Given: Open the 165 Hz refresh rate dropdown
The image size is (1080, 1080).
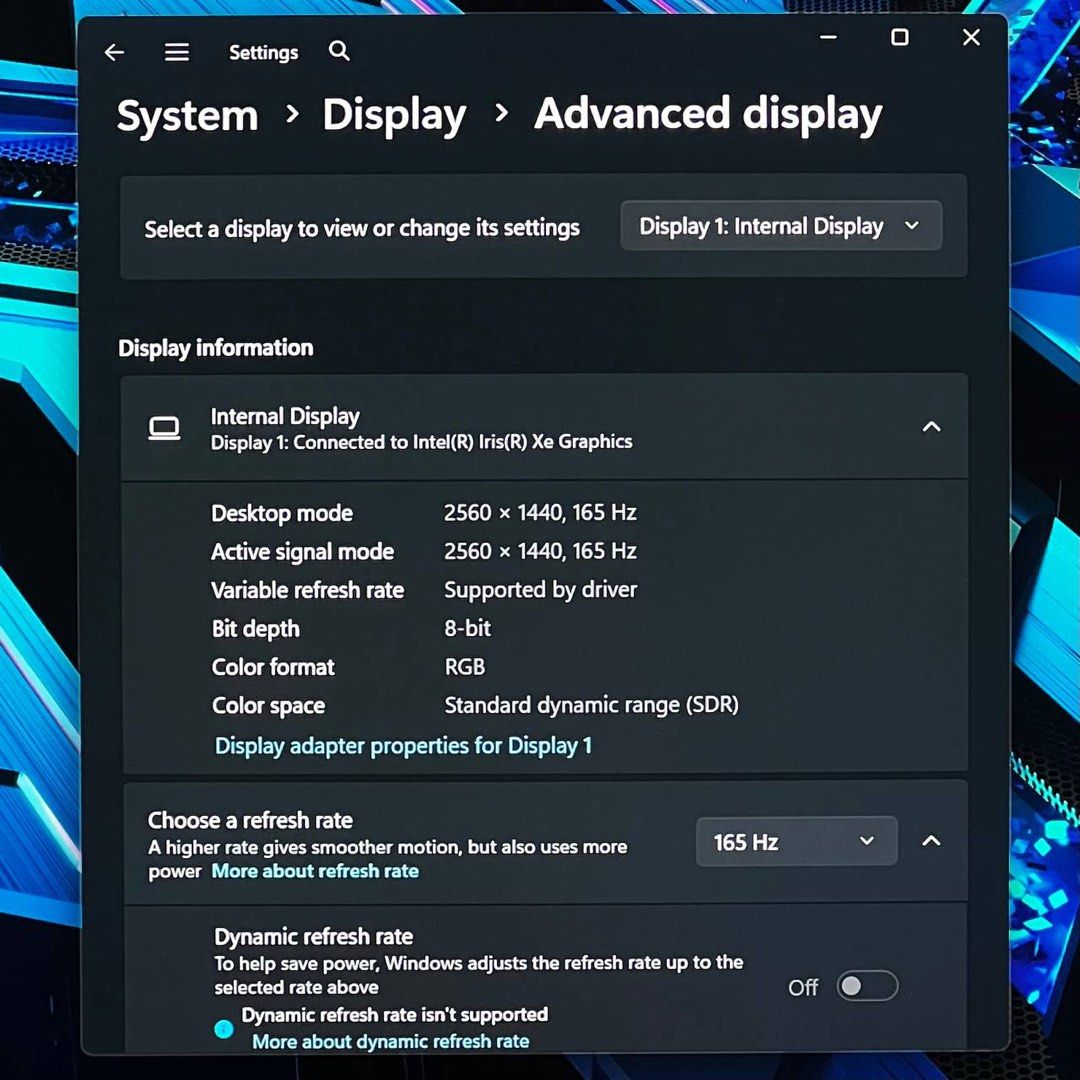Looking at the screenshot, I should click(x=795, y=841).
